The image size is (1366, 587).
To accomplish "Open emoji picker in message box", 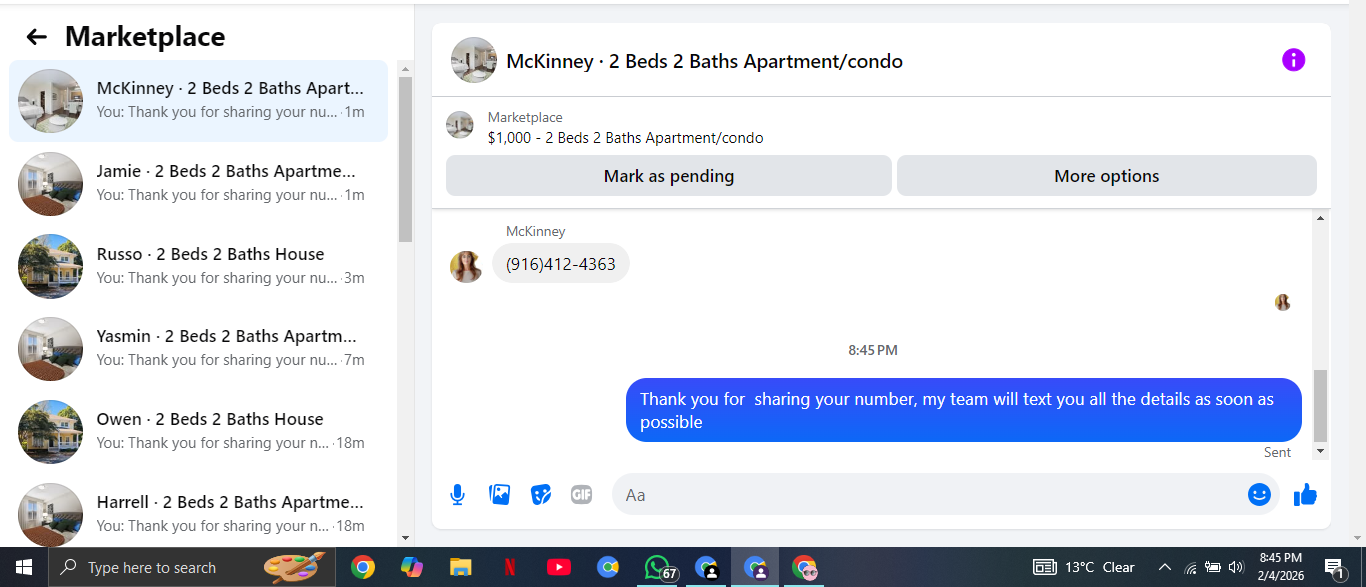I will [1259, 494].
